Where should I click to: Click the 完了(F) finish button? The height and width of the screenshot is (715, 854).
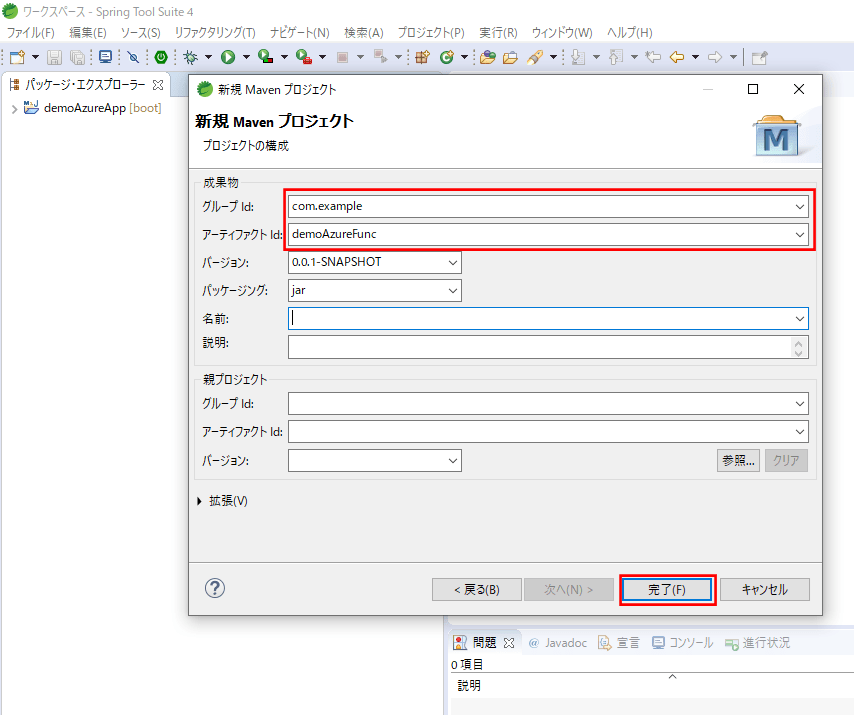(x=667, y=589)
